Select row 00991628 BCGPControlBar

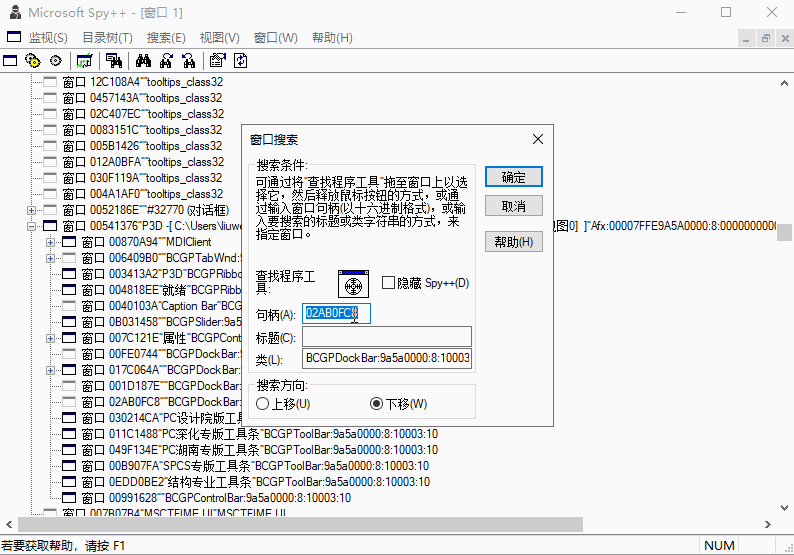[x=216, y=498]
